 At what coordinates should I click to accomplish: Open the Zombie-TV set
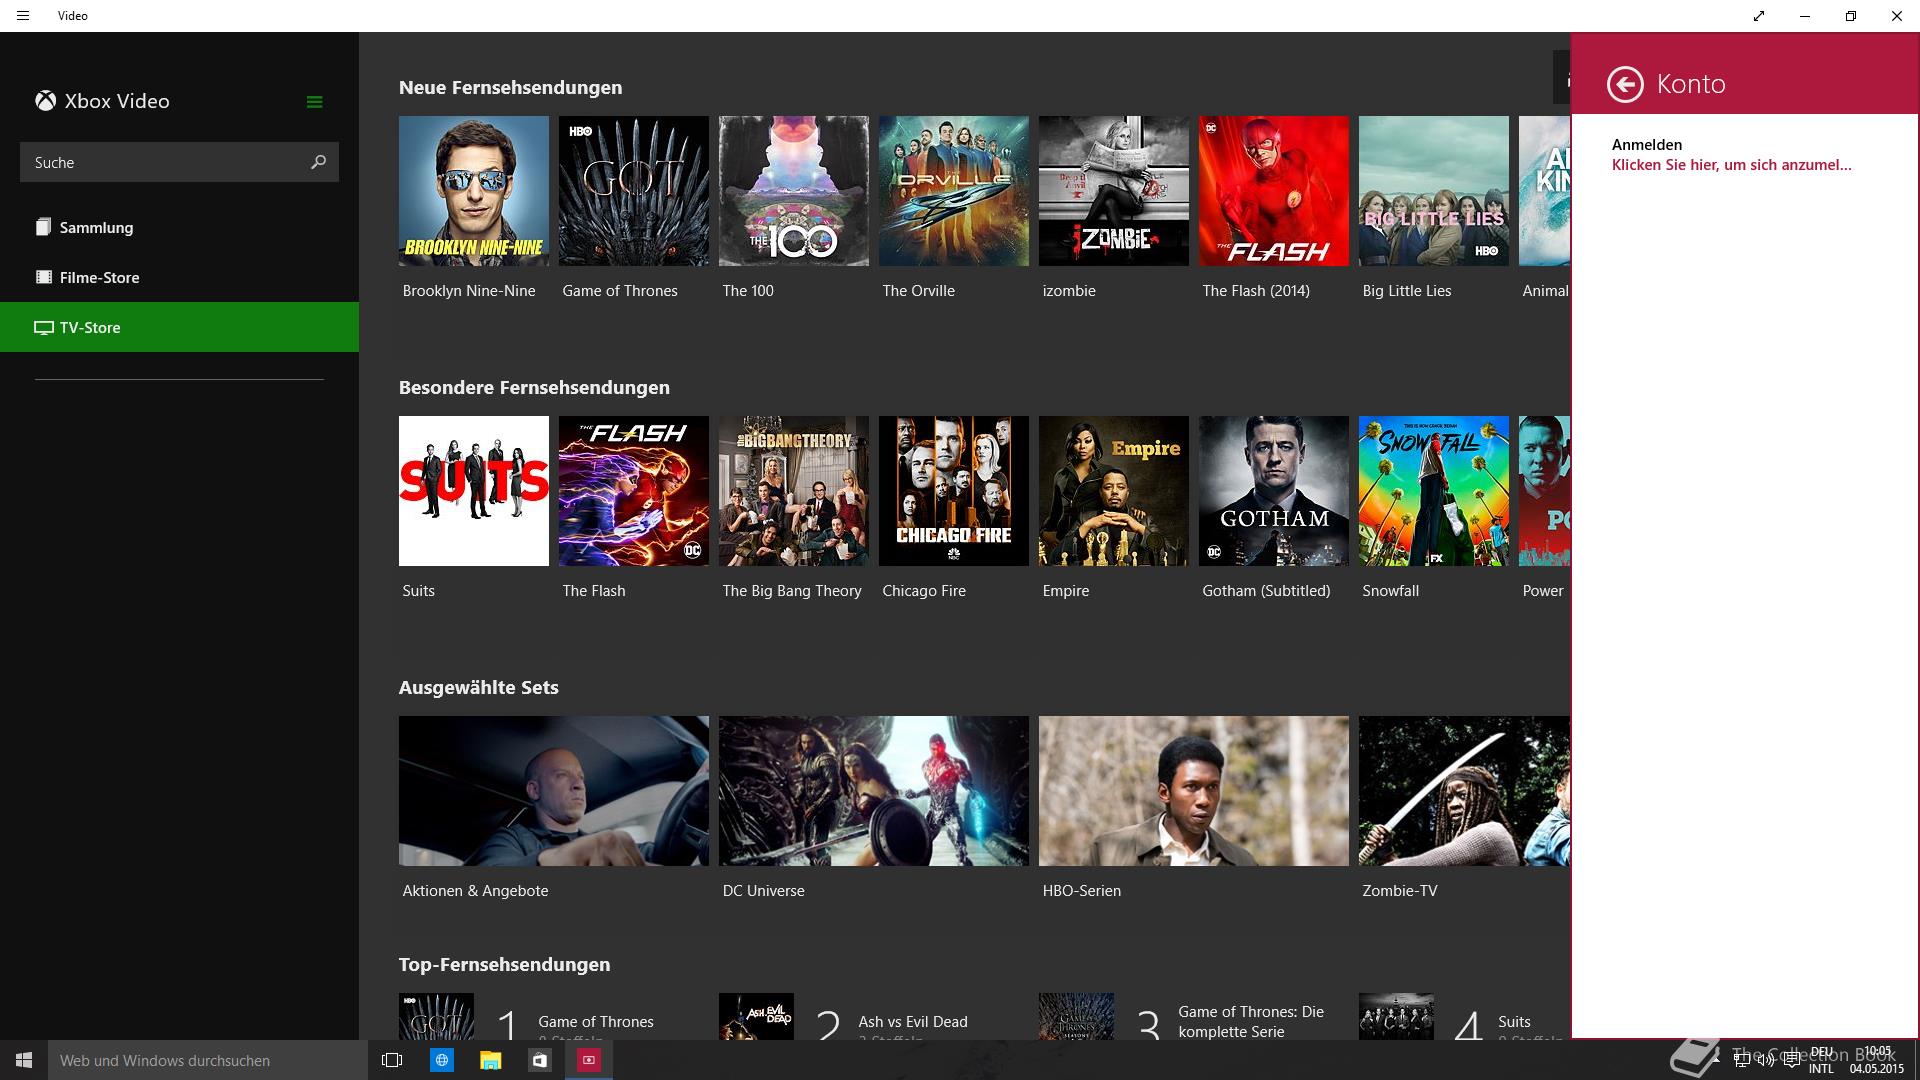(x=1464, y=791)
